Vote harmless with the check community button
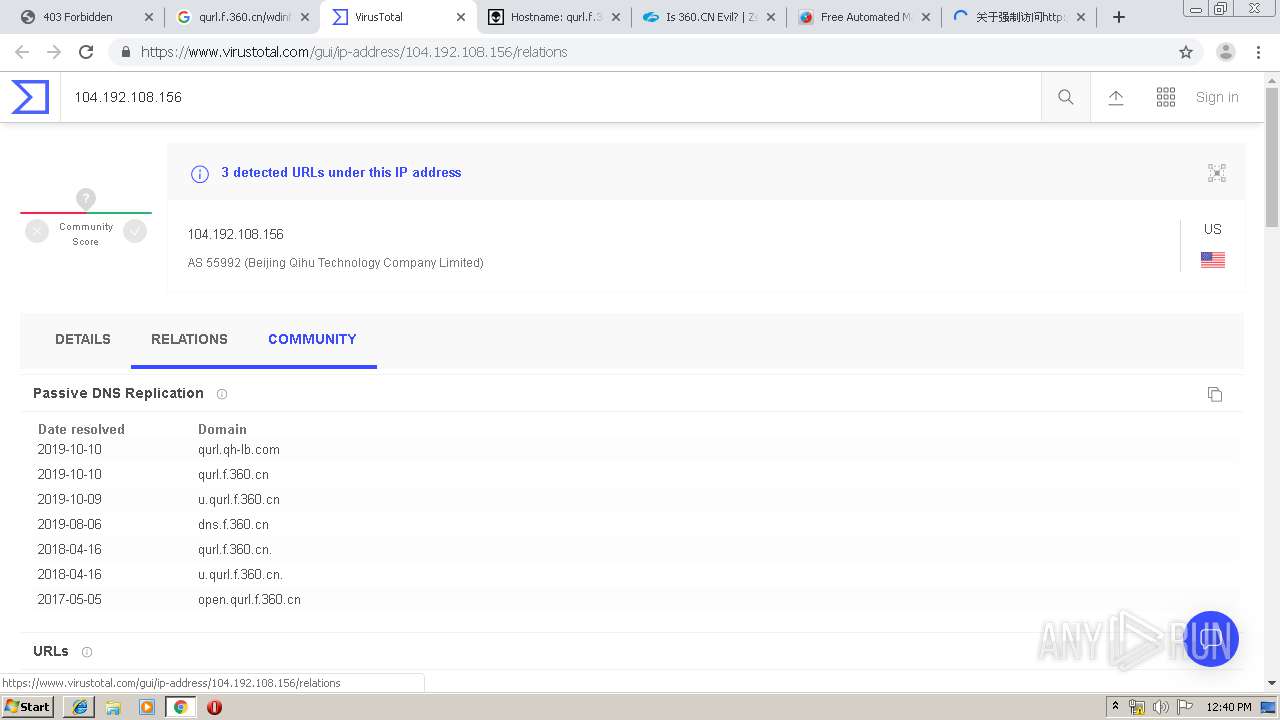This screenshot has width=1280, height=720. pyautogui.click(x=135, y=231)
